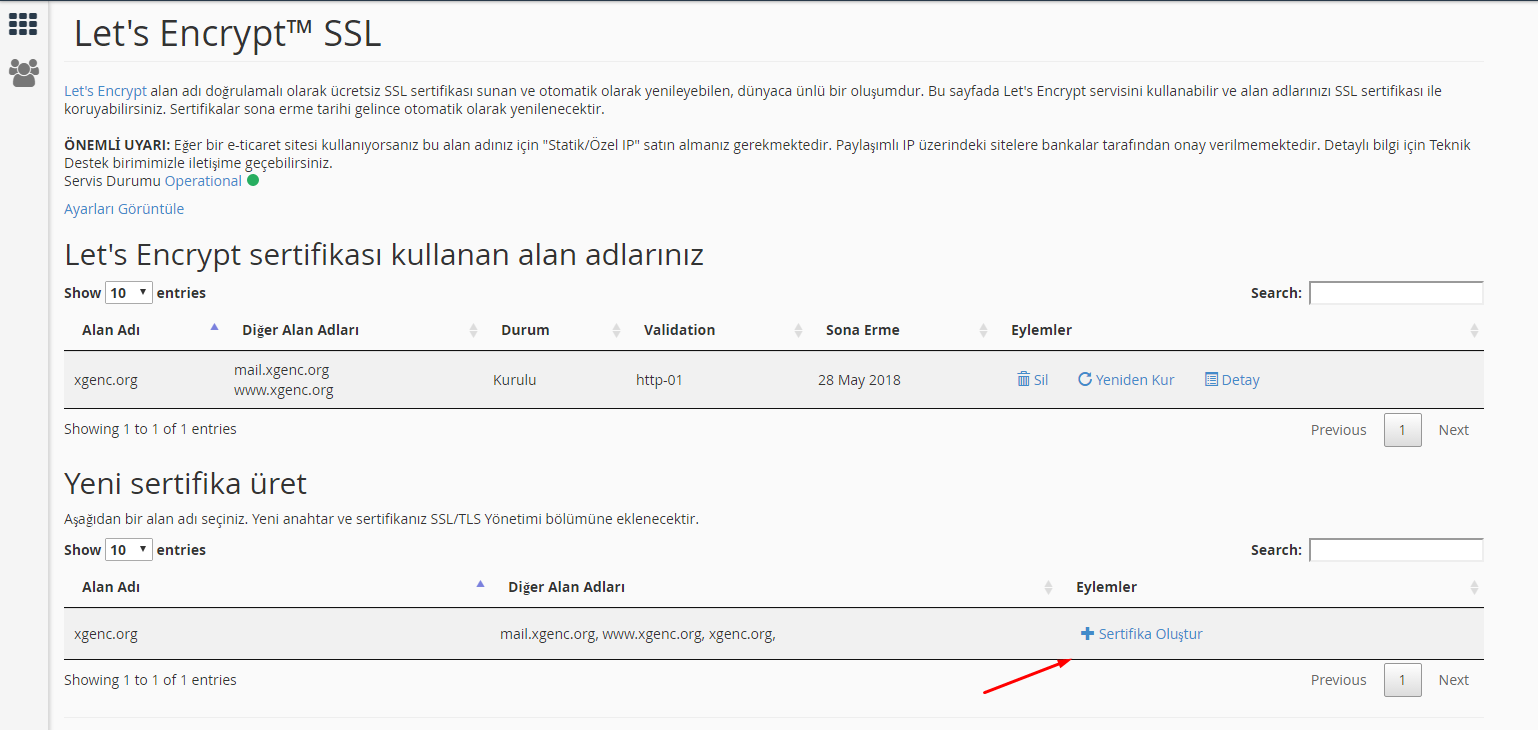Select xgenc.org cell in new certificate table
This screenshot has width=1538, height=730.
pos(106,634)
